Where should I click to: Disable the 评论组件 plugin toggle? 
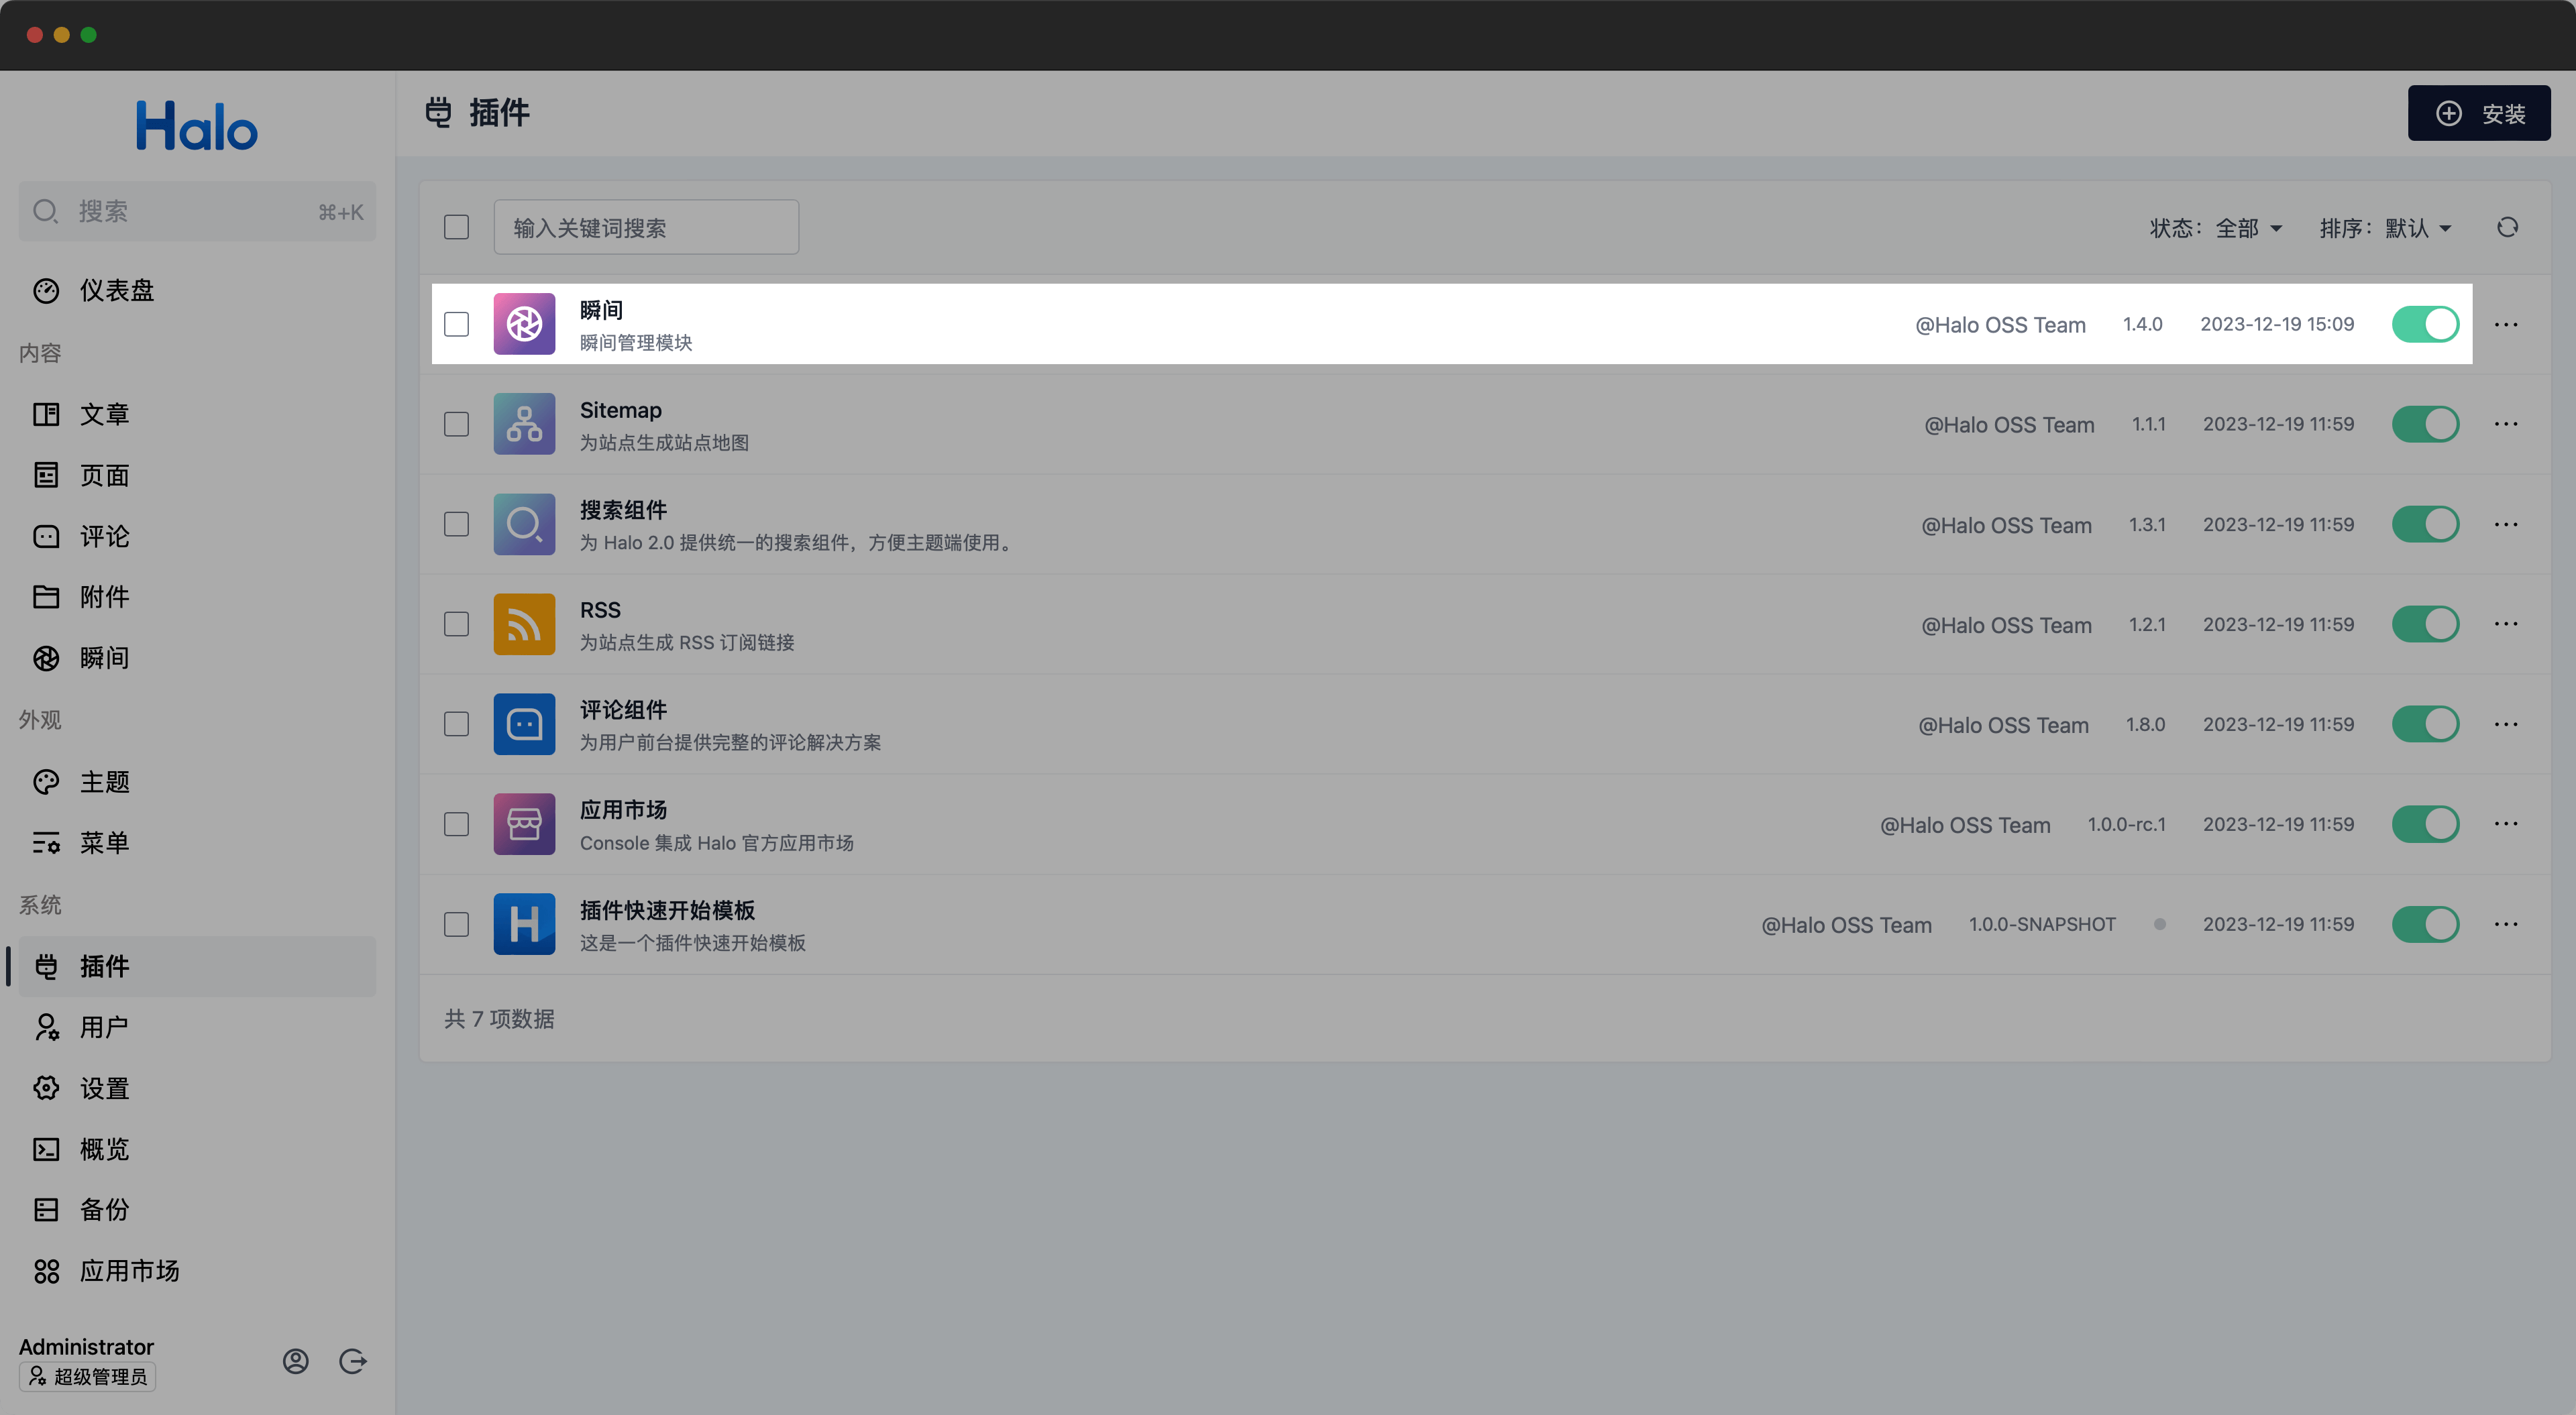click(2425, 724)
